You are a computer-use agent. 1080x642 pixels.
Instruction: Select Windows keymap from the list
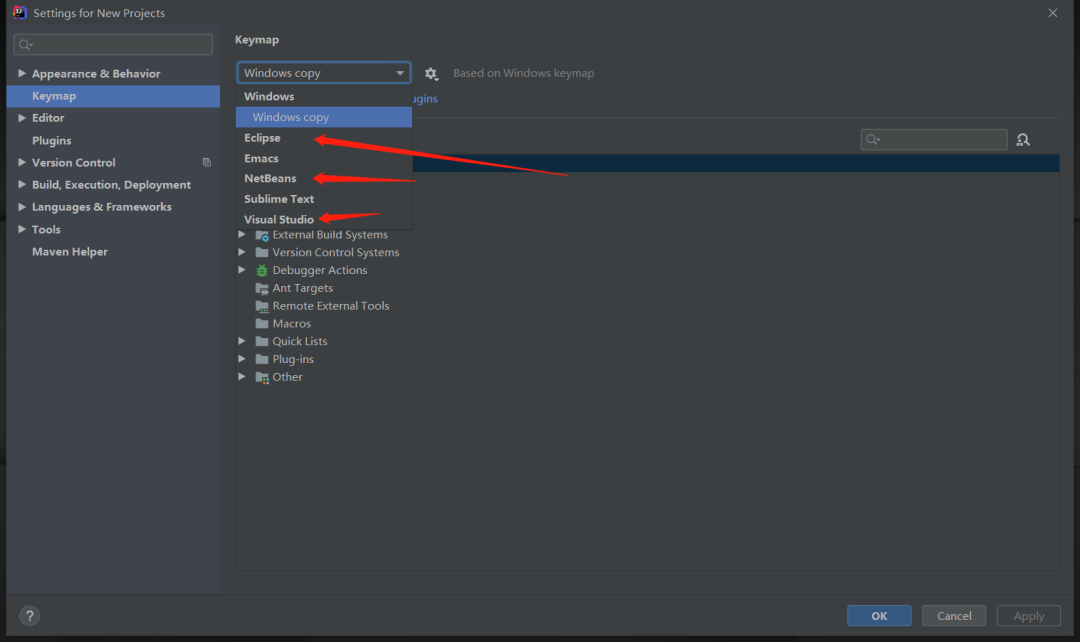pyautogui.click(x=324, y=96)
